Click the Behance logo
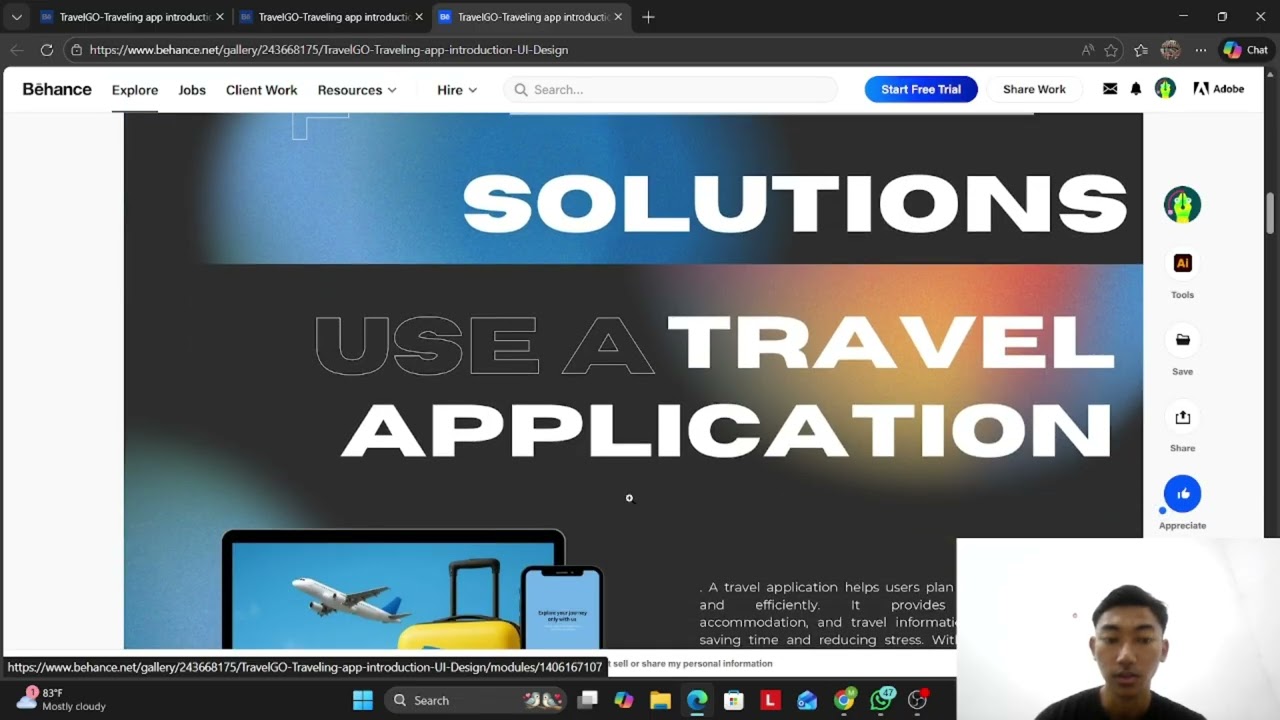The height and width of the screenshot is (720, 1280). point(57,89)
